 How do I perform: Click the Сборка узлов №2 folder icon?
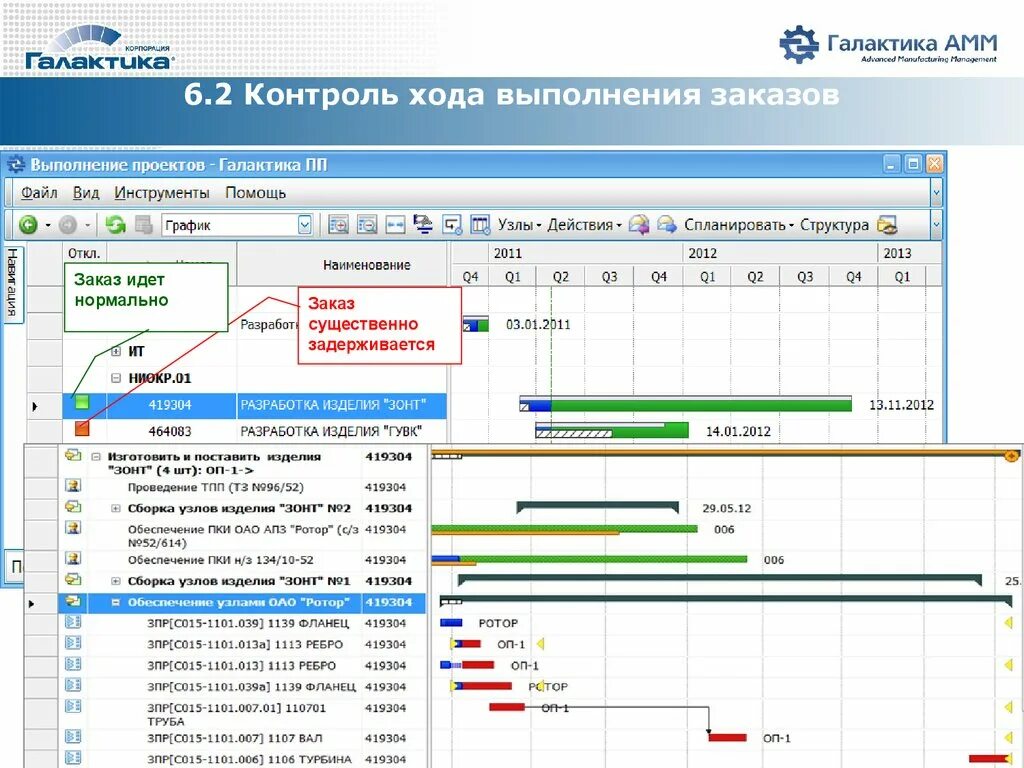[x=73, y=507]
